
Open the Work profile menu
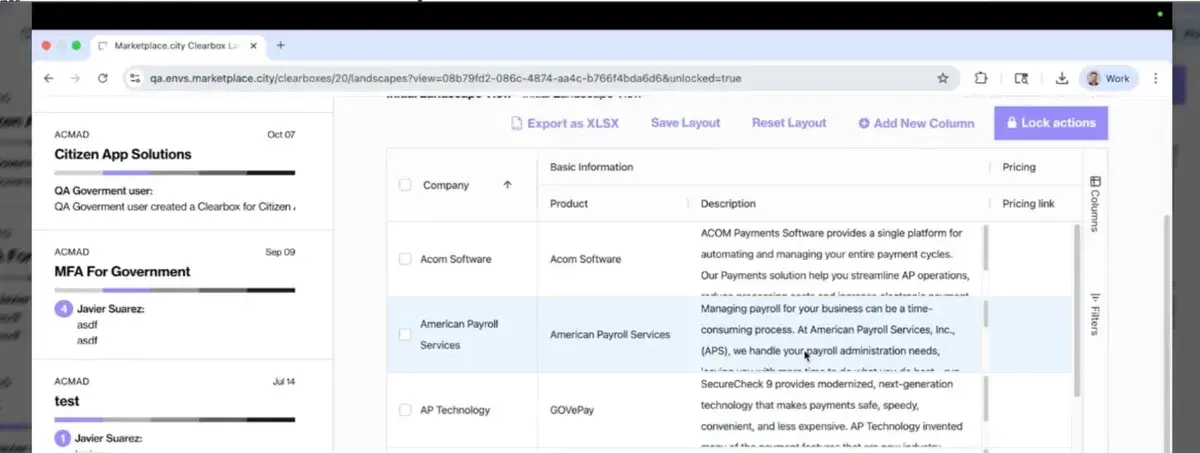click(1110, 78)
